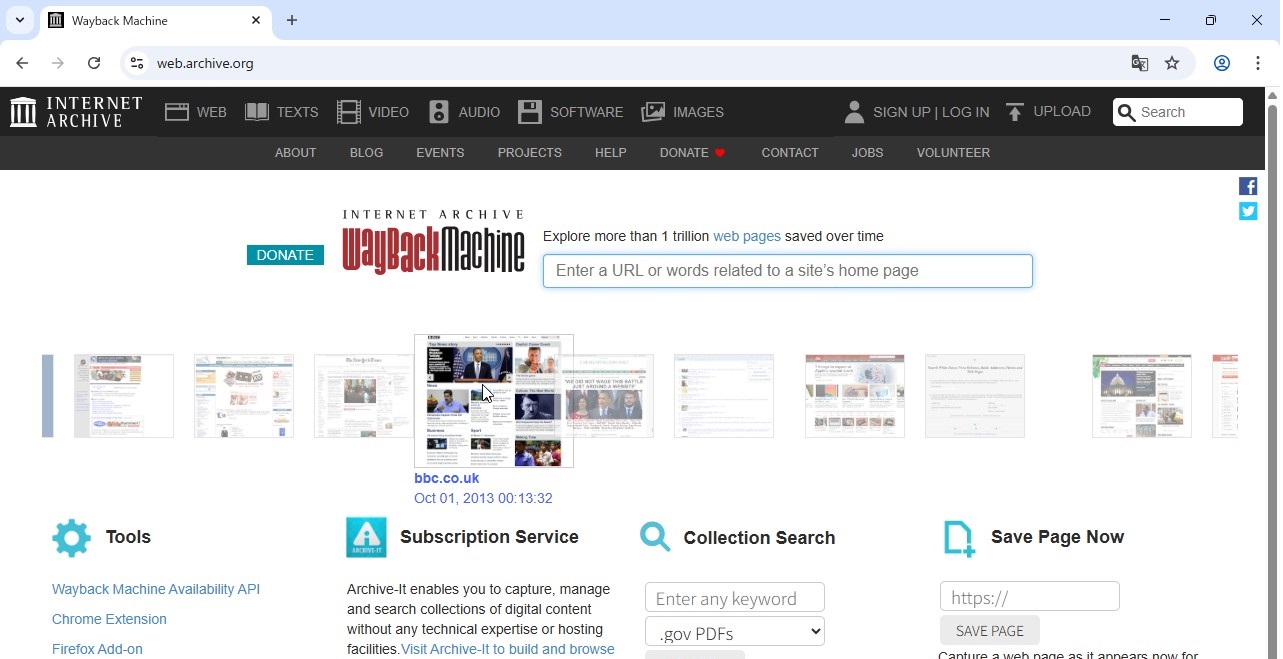
Task: Click the Wayback Machine Availability API link
Action: point(156,589)
